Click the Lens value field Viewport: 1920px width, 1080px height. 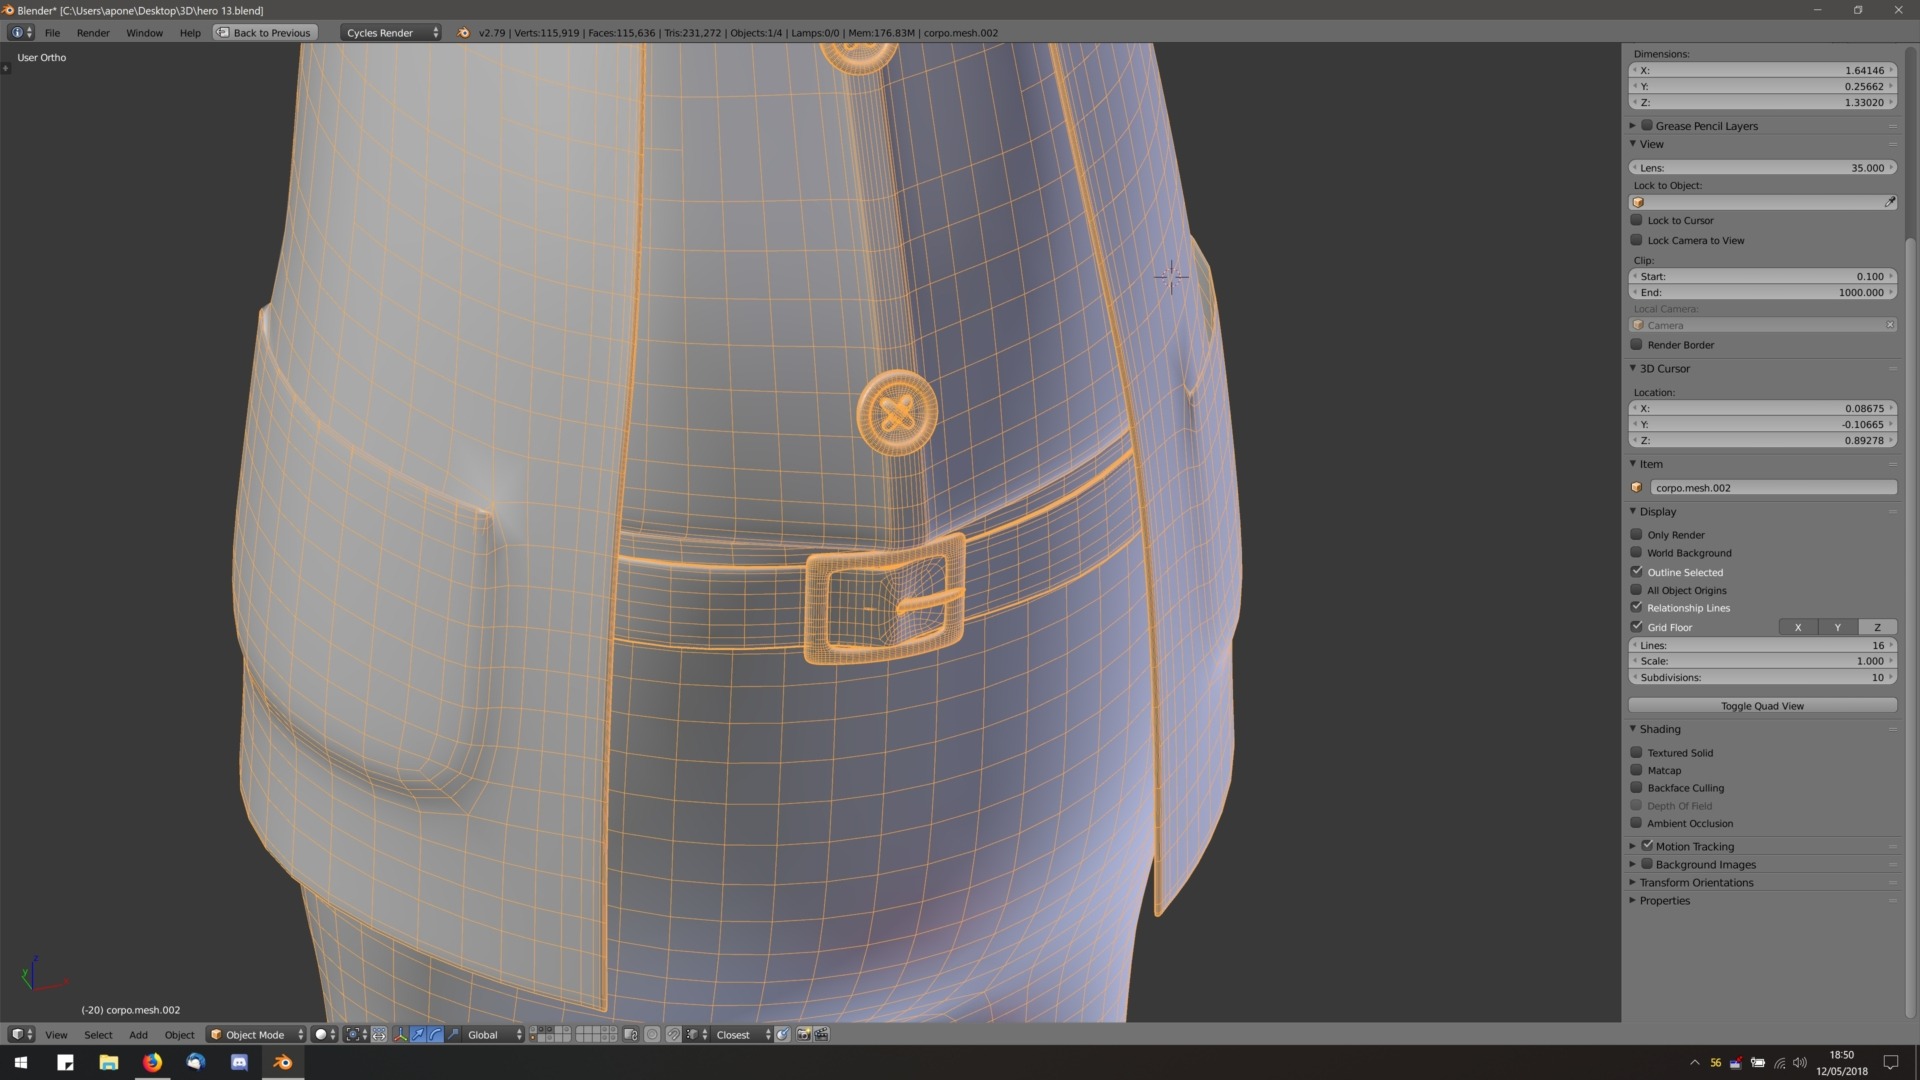[1762, 168]
